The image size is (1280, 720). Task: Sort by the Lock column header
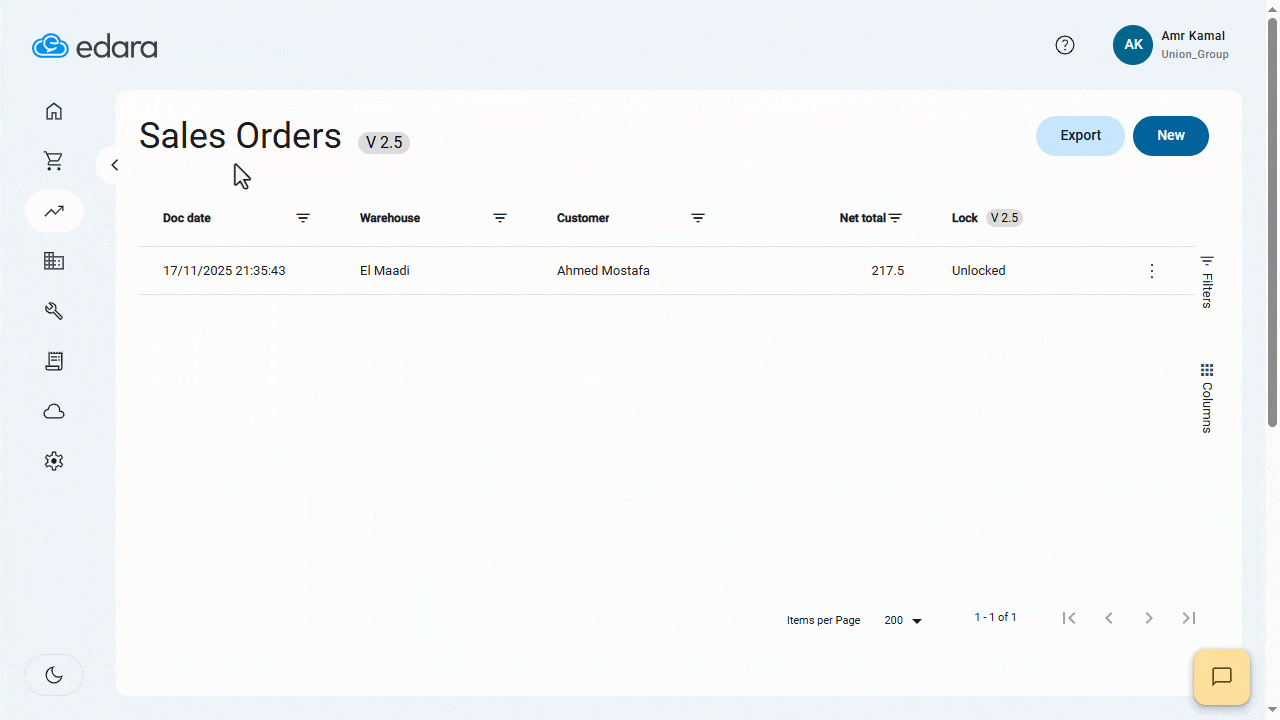point(965,218)
